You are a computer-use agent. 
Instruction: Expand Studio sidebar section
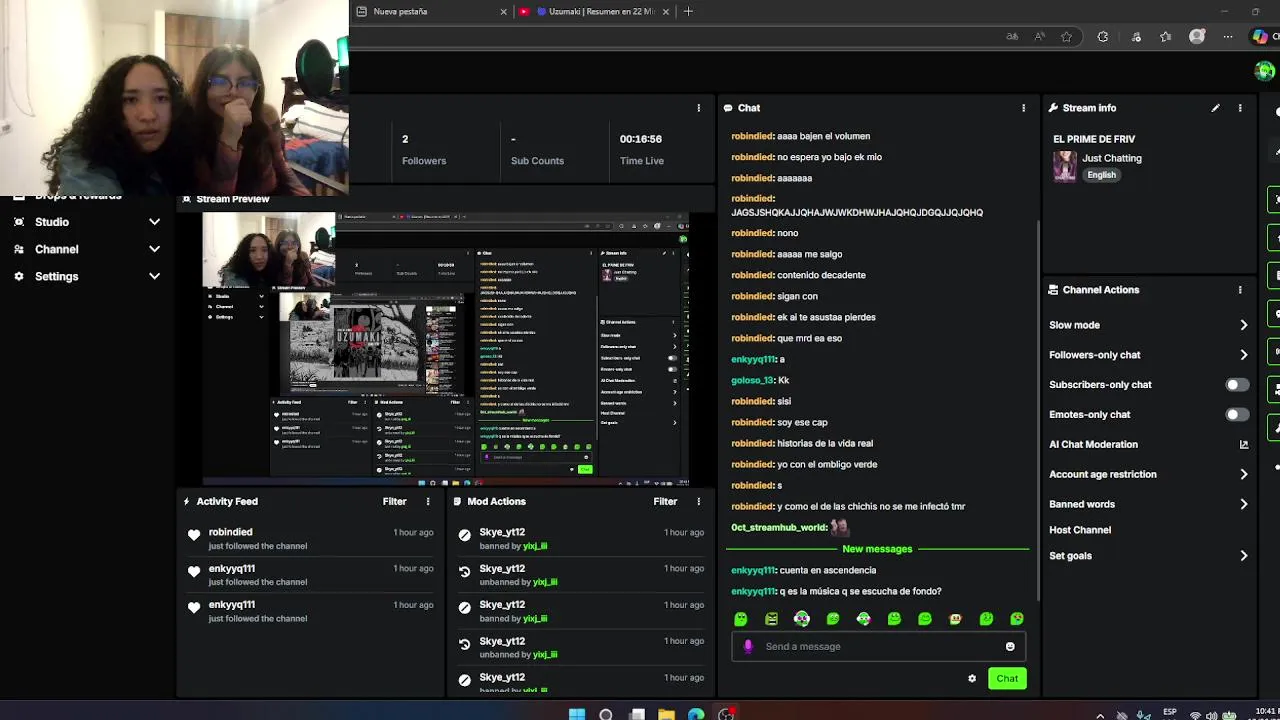(x=154, y=222)
